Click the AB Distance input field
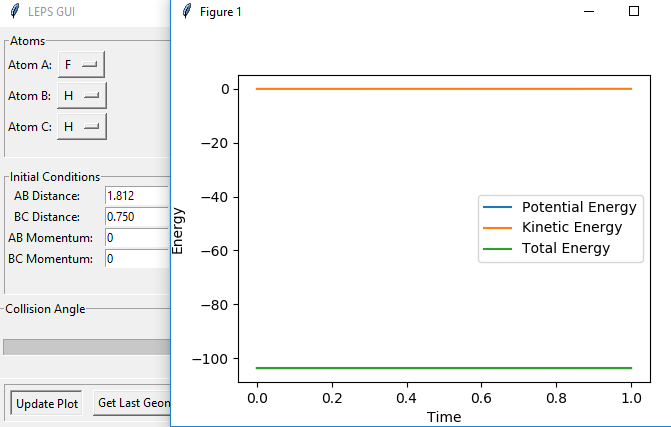671x427 pixels. point(137,195)
